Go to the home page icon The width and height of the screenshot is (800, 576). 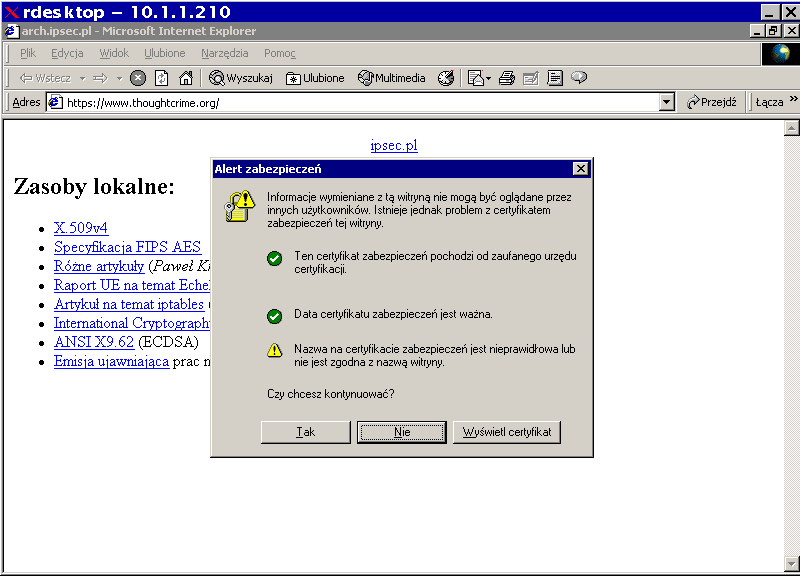tap(186, 78)
